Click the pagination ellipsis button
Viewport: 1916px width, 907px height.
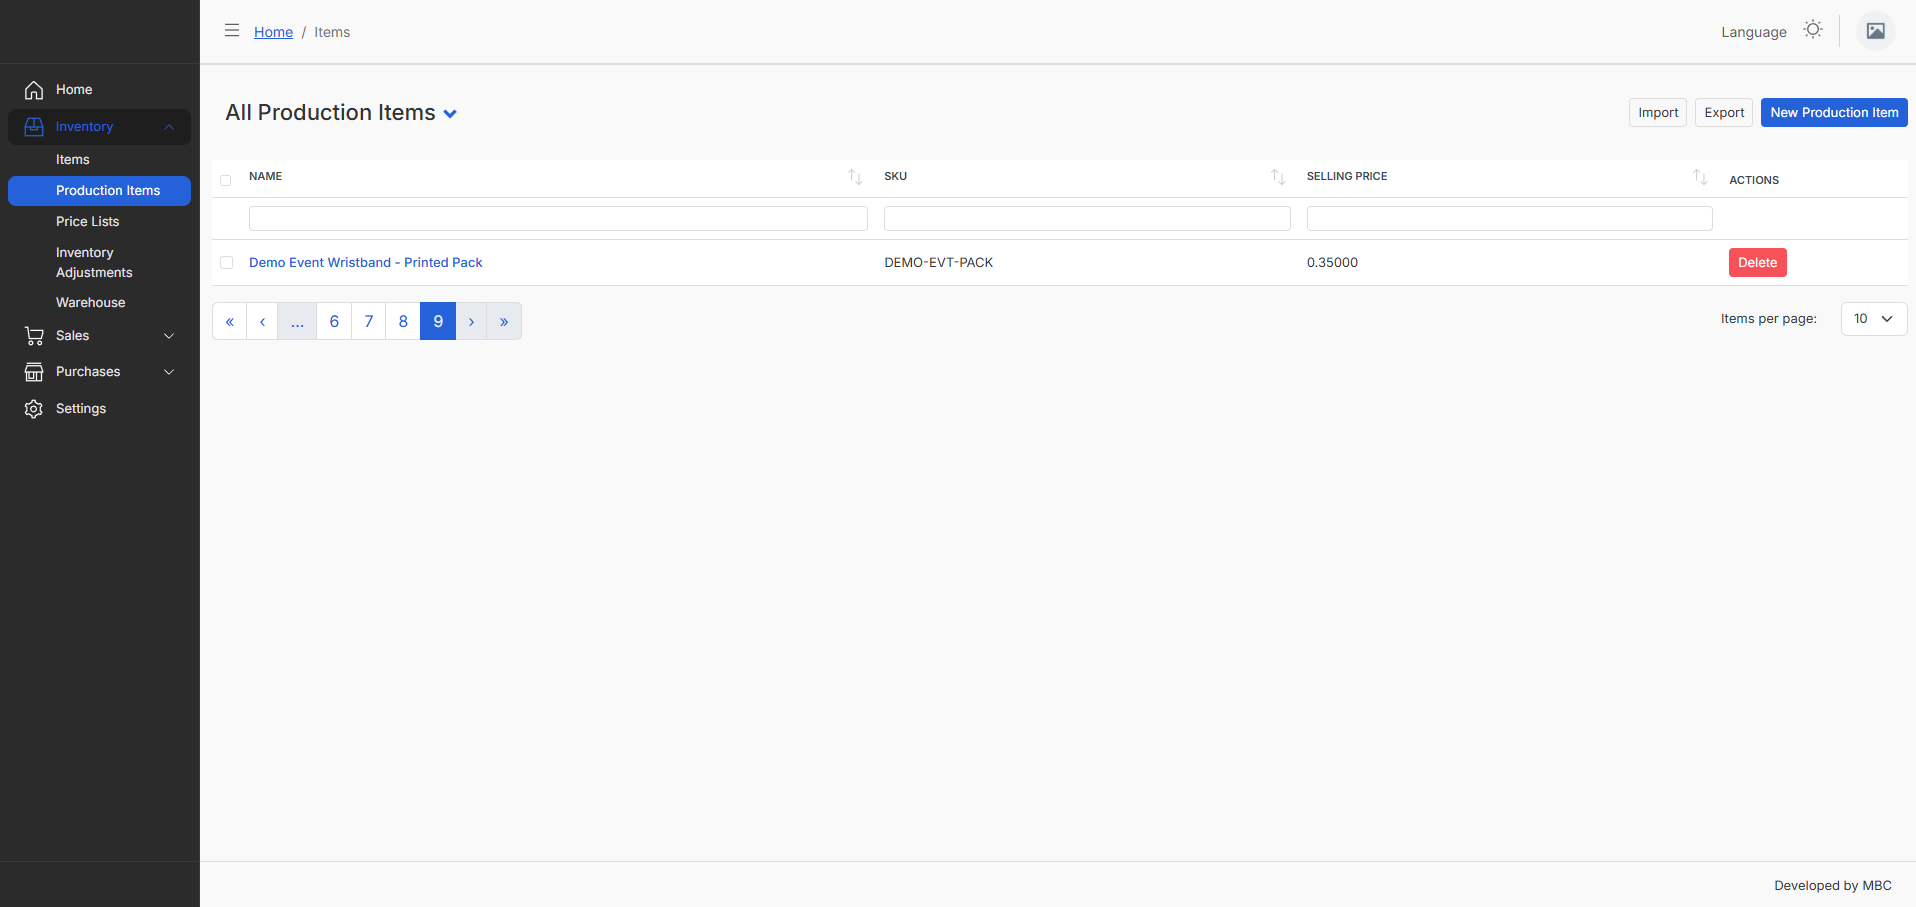click(x=297, y=321)
